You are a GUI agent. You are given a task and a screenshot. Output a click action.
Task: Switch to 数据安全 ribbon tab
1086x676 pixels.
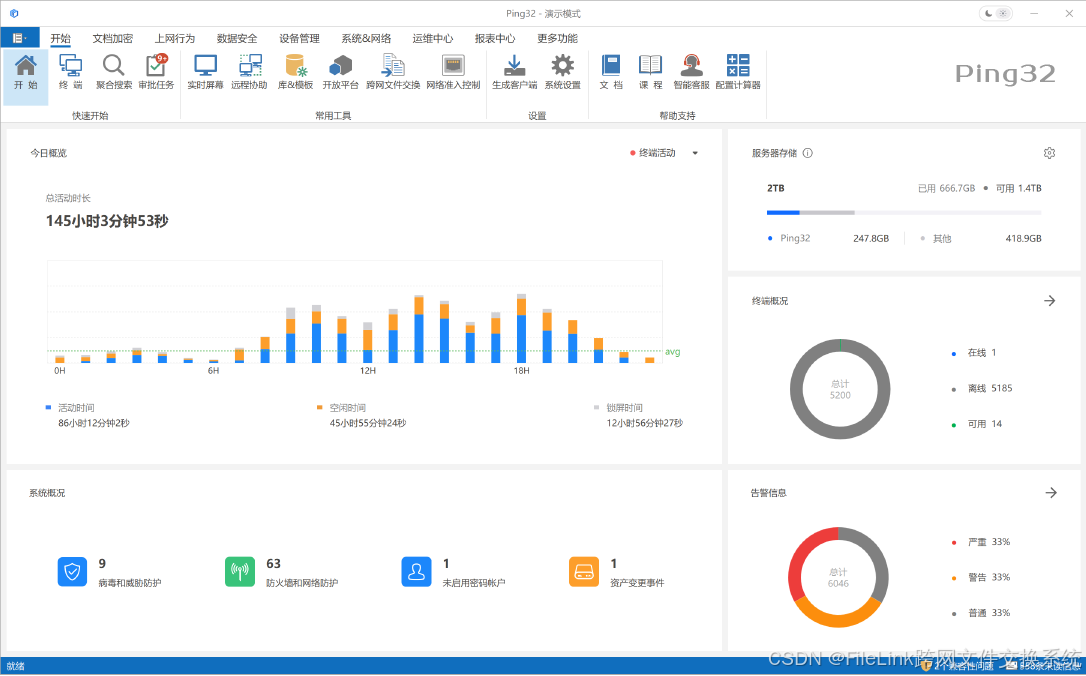coord(237,38)
